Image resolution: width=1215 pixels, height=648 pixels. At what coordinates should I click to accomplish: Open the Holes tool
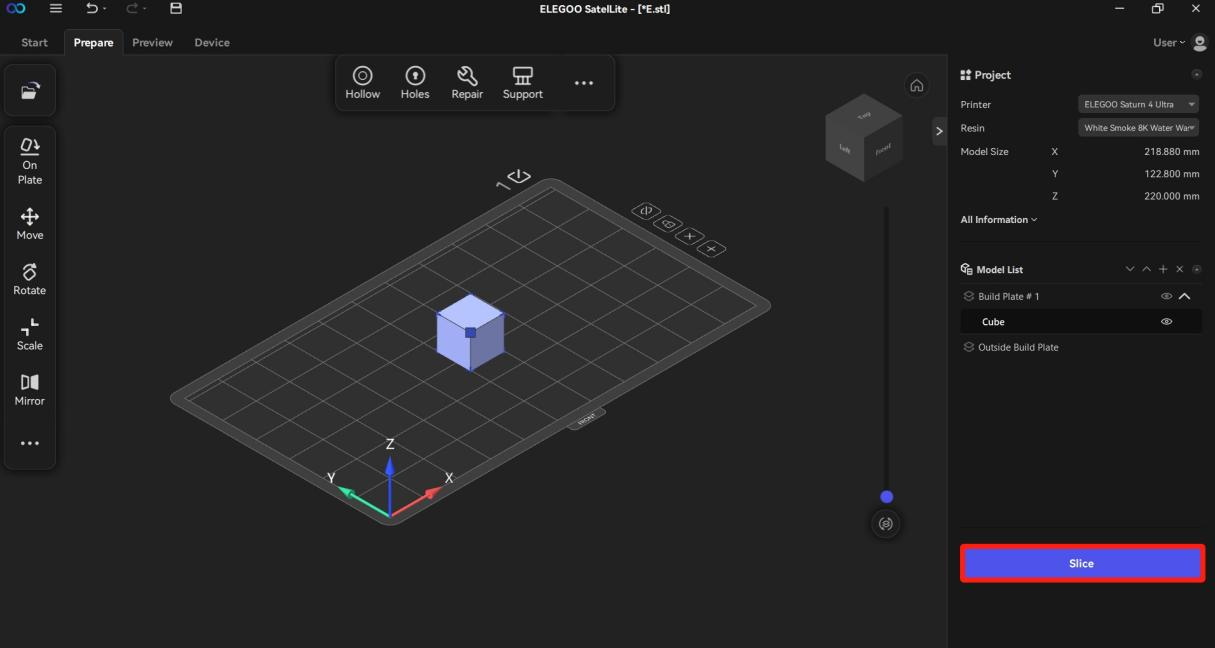414,83
